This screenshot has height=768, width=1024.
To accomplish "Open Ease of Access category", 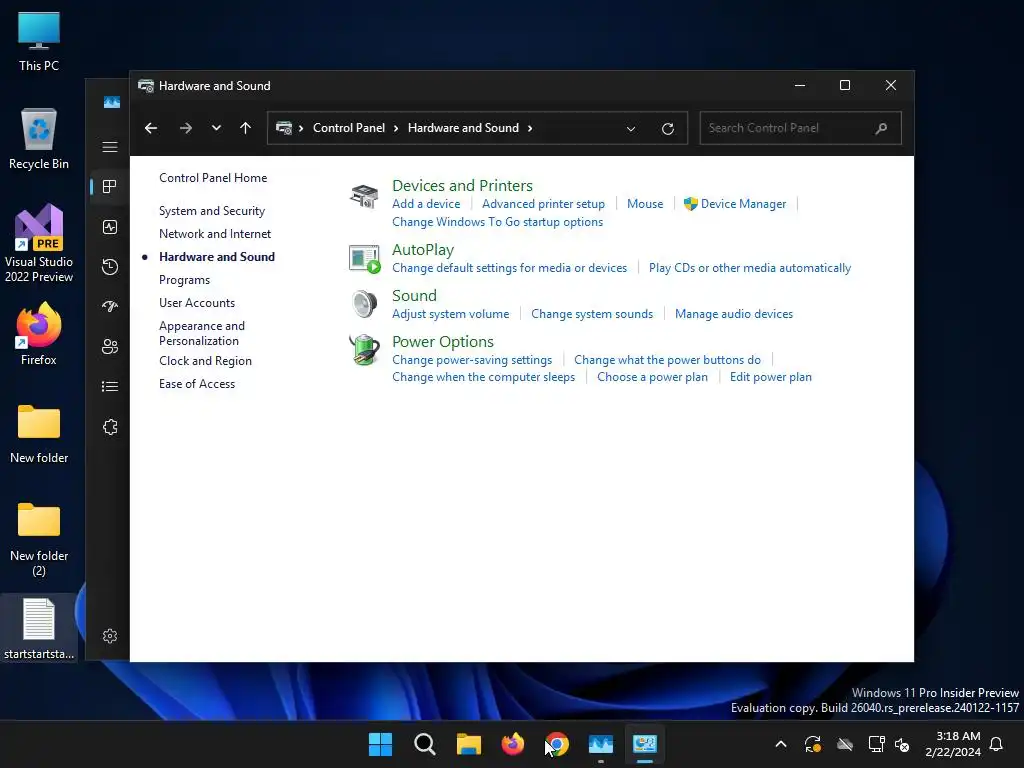I will (x=197, y=384).
